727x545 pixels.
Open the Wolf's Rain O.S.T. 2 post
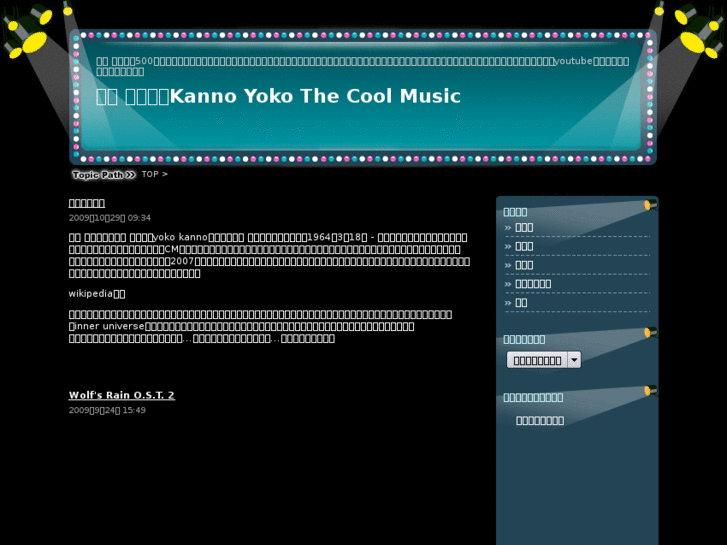(121, 395)
